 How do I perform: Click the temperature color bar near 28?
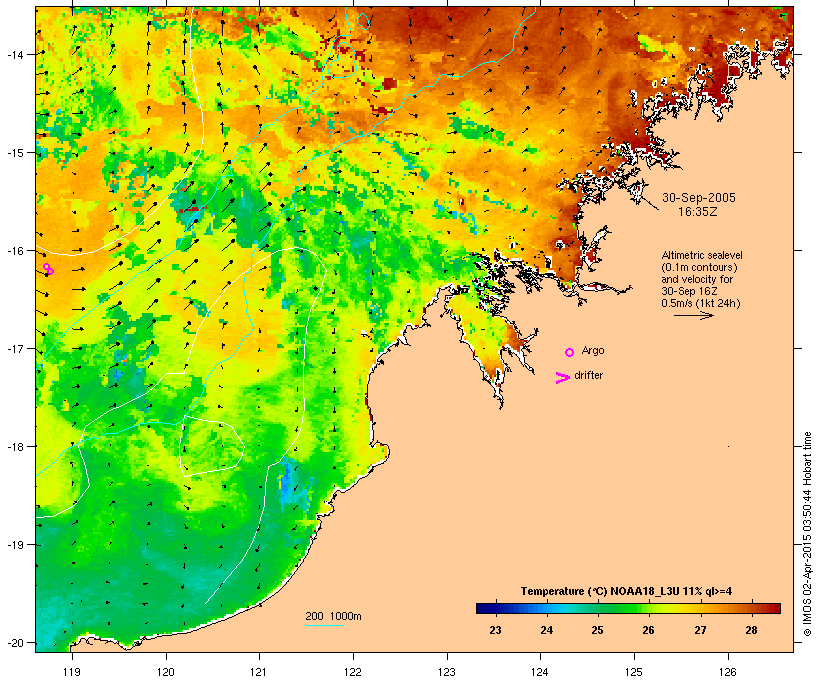pos(751,608)
